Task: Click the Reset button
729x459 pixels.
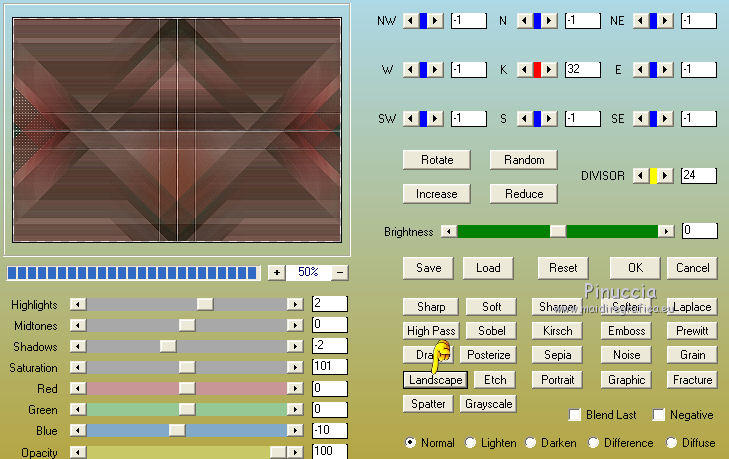Action: (x=563, y=268)
